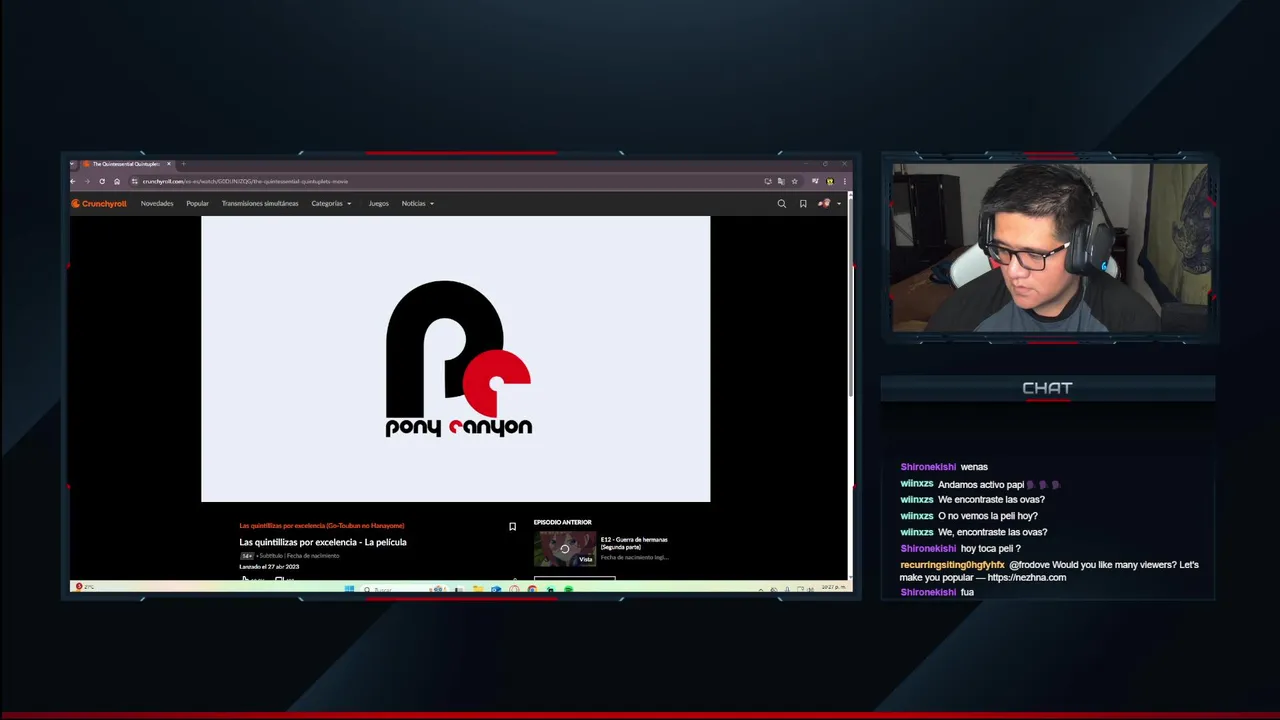Screen dimensions: 1280x720
Task: Open the tab search dropdown in Chrome
Action: click(x=72, y=164)
